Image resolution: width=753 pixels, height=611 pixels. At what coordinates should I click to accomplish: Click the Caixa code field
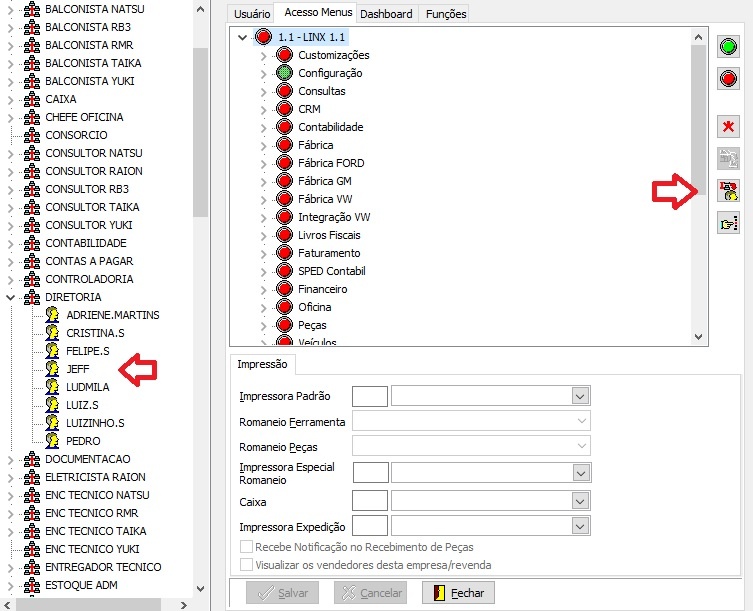click(x=370, y=501)
